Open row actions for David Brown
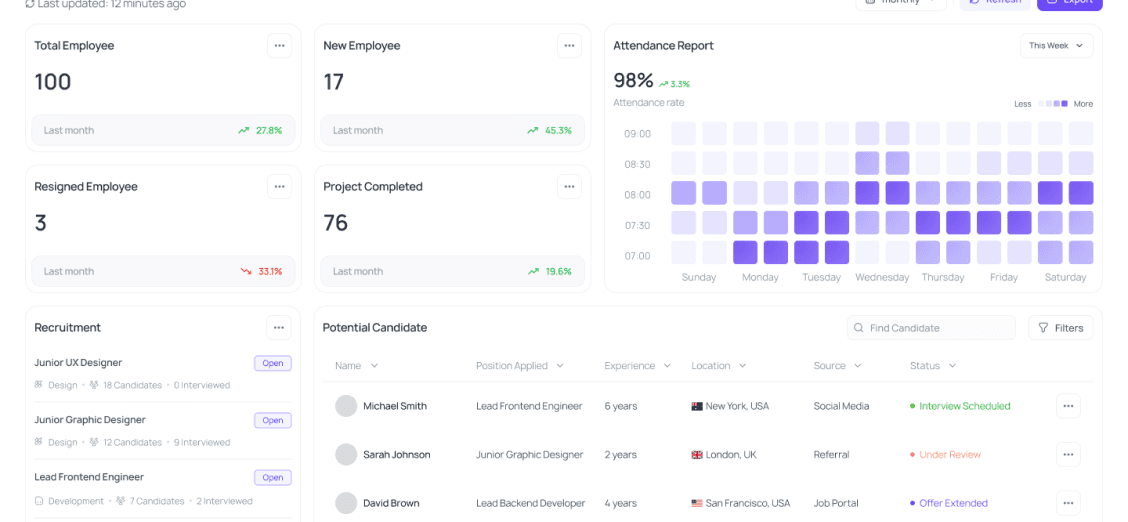The height and width of the screenshot is (522, 1128). click(1068, 503)
